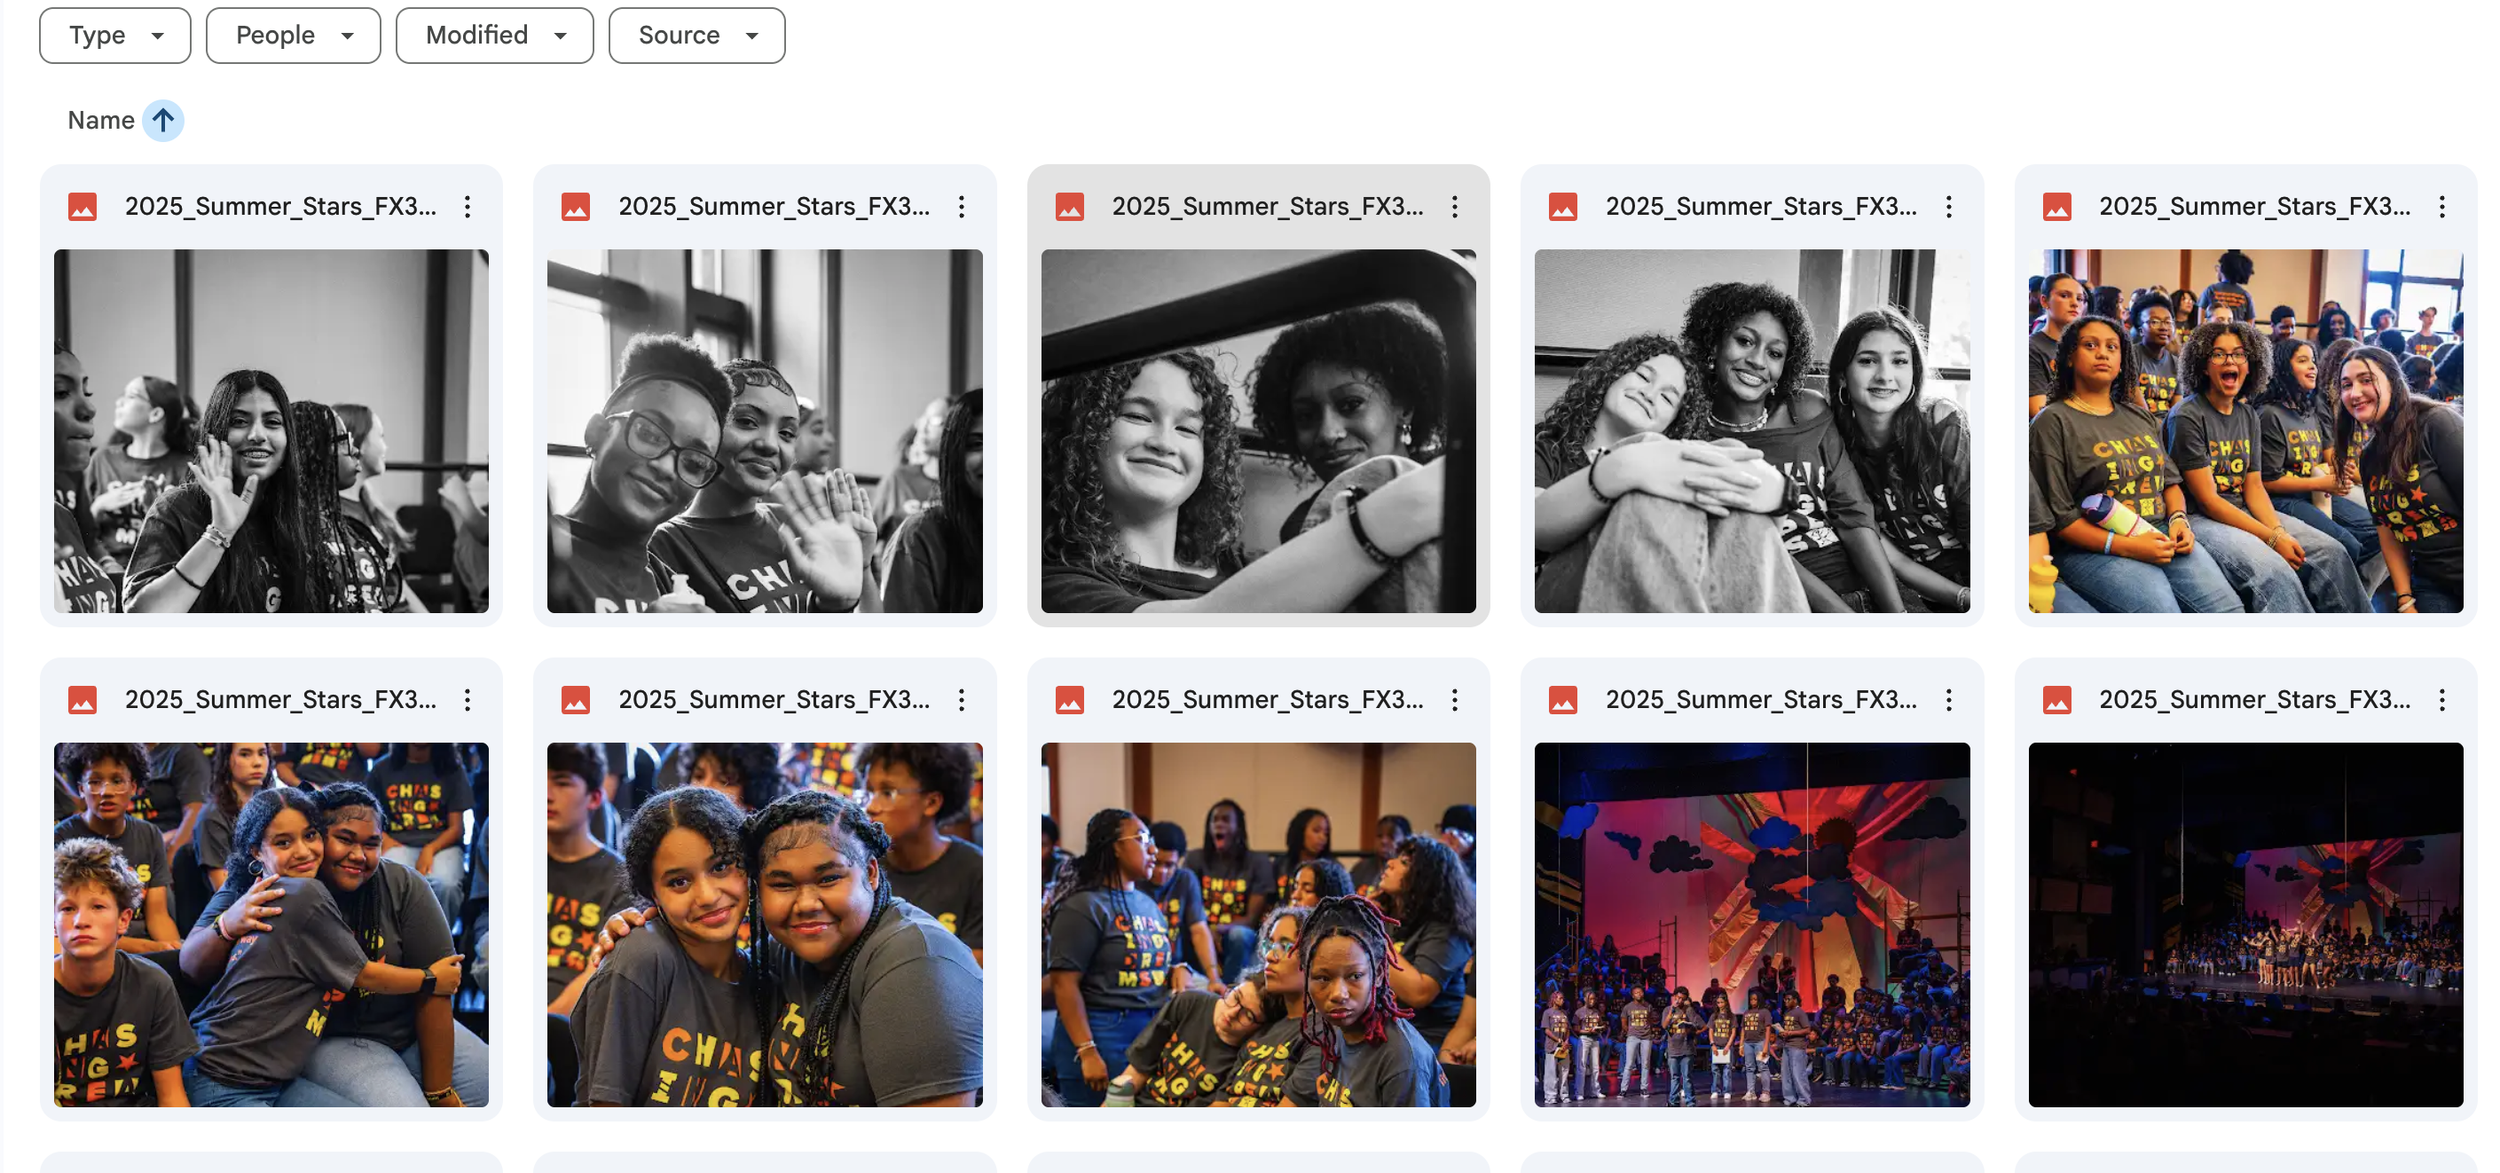Open three-dot menu of first bottom-row file
The image size is (2500, 1173).
(x=467, y=700)
